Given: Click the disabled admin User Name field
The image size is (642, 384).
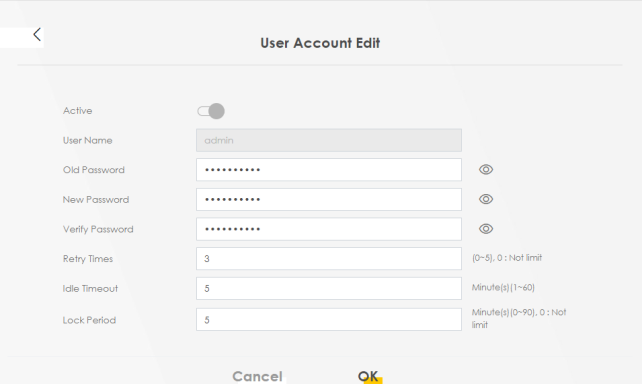Looking at the screenshot, I should (x=329, y=140).
